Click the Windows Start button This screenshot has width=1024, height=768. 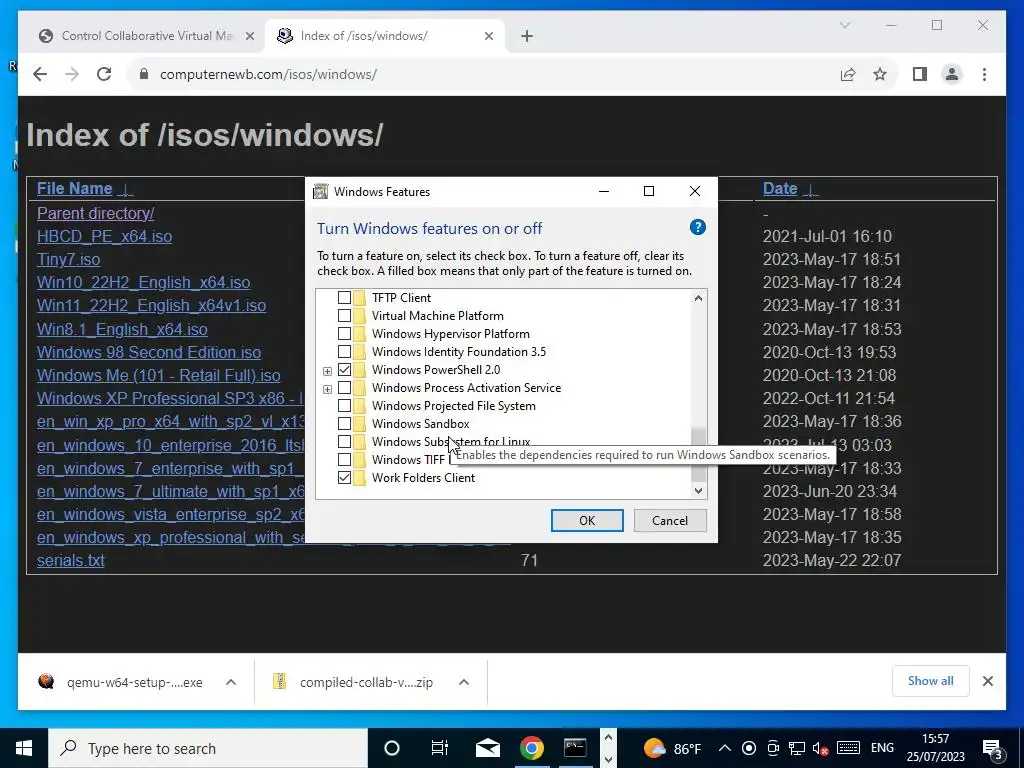coord(24,748)
